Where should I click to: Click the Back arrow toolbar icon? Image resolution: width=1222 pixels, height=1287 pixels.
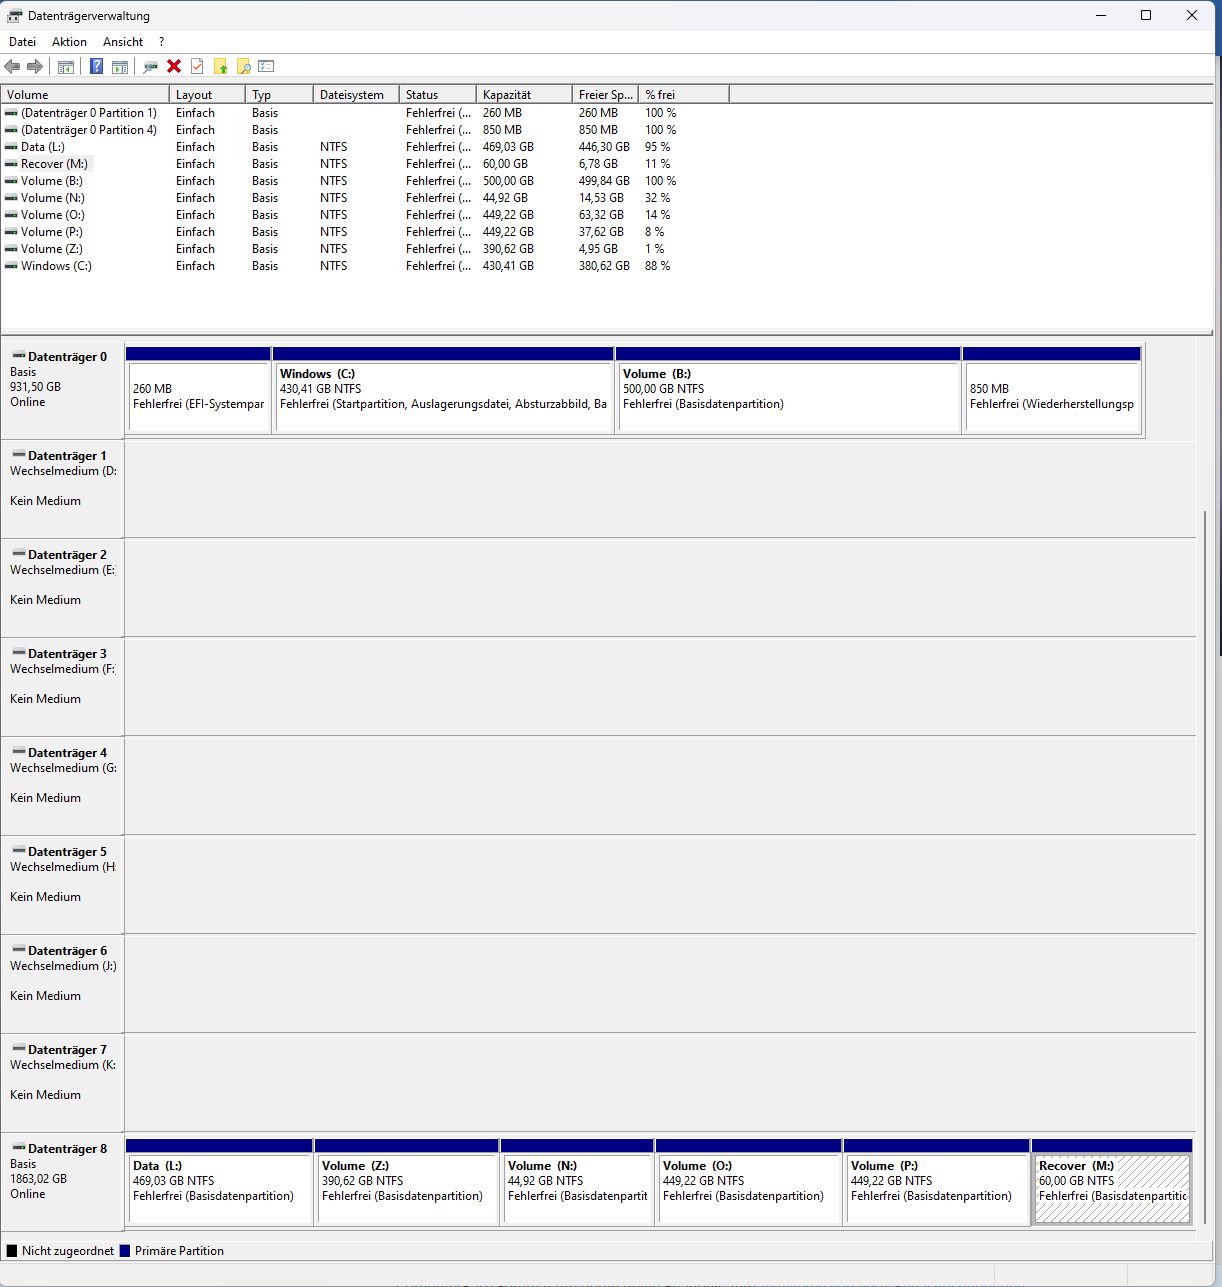(x=12, y=67)
